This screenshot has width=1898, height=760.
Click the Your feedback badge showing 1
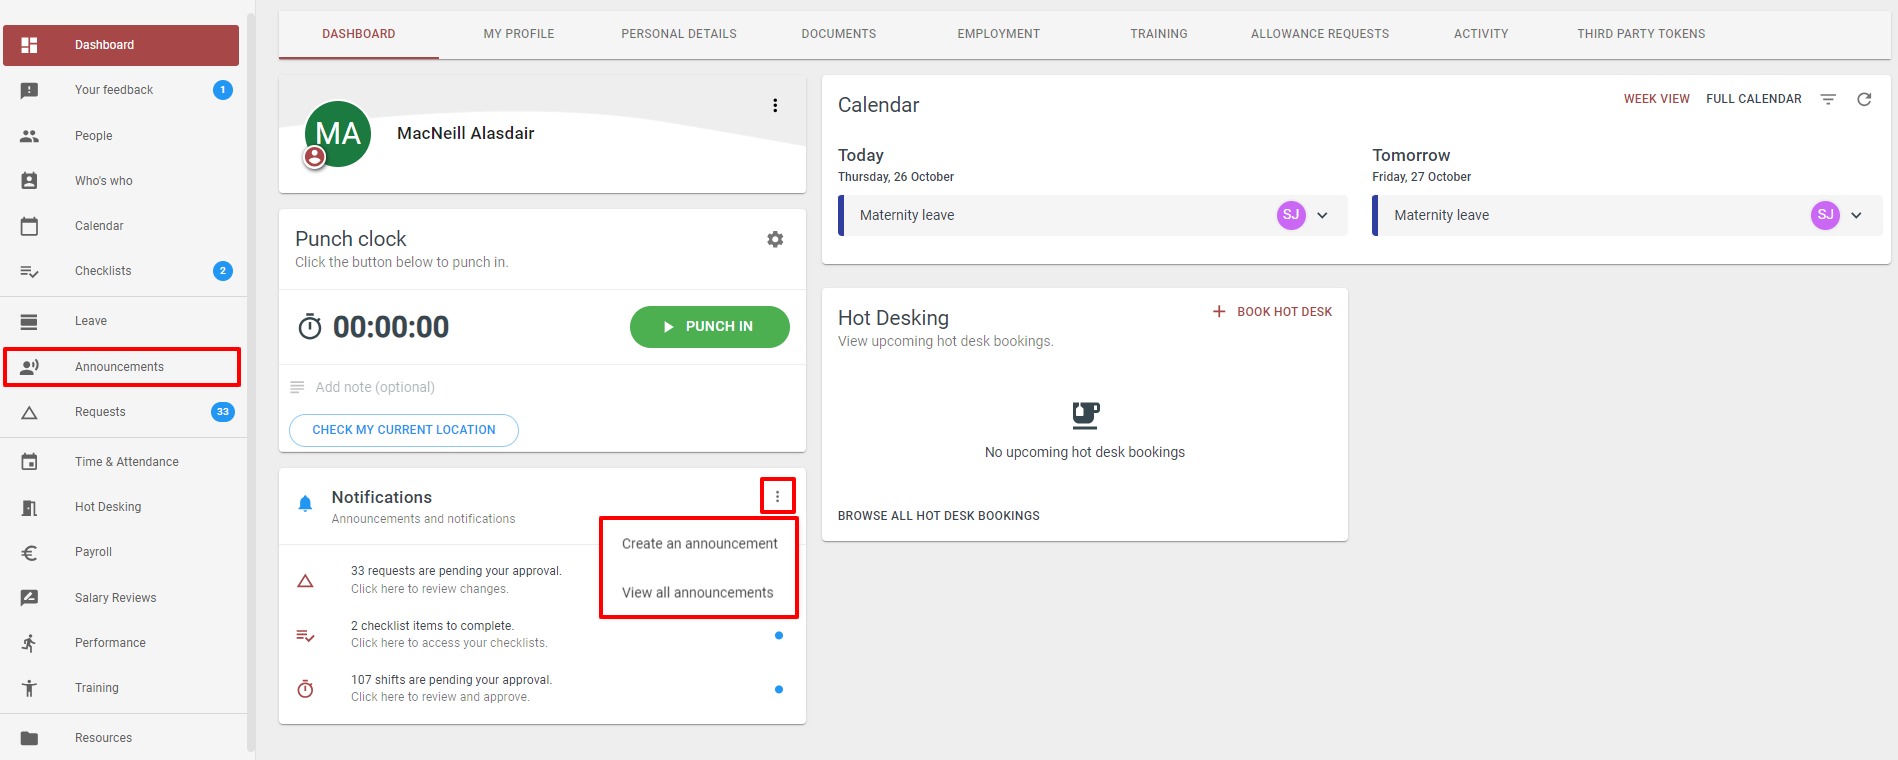pos(223,90)
